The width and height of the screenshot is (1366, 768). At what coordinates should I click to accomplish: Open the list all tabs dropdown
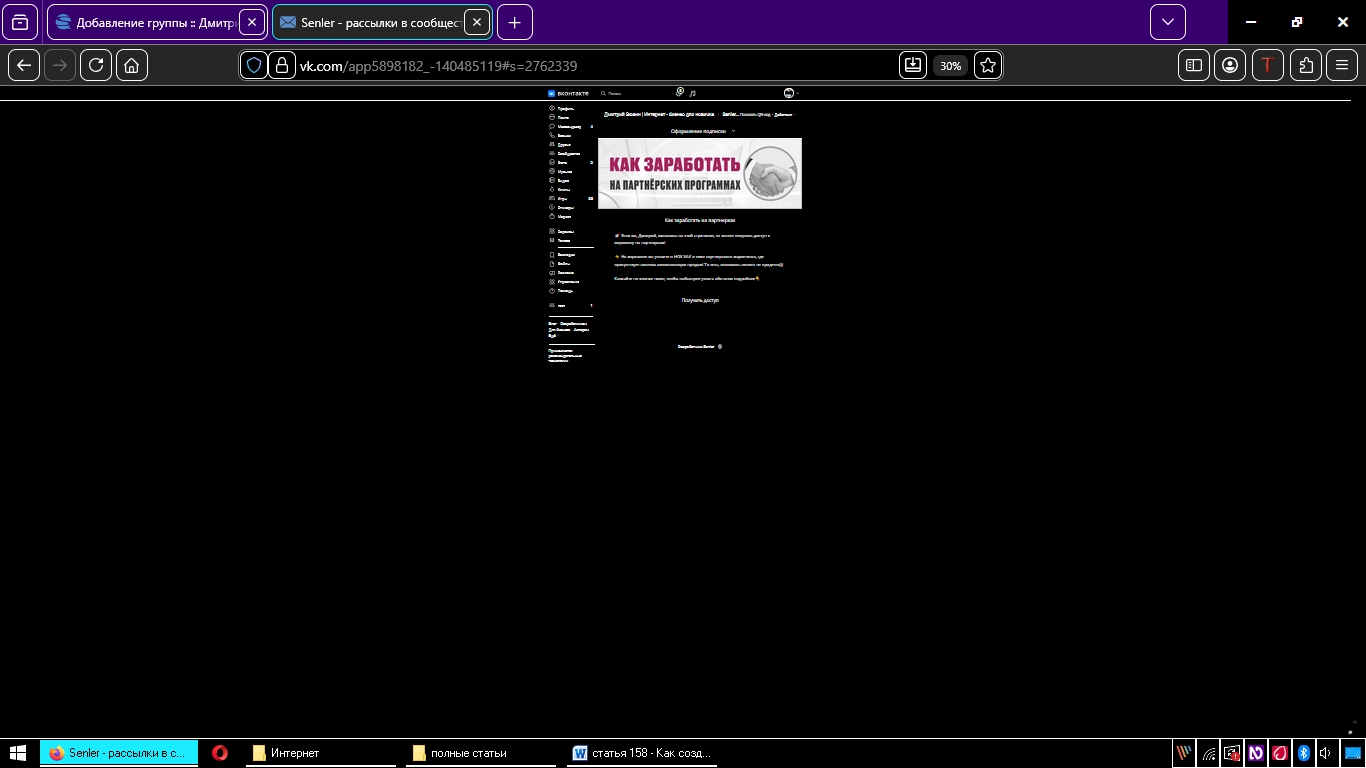coord(1167,22)
